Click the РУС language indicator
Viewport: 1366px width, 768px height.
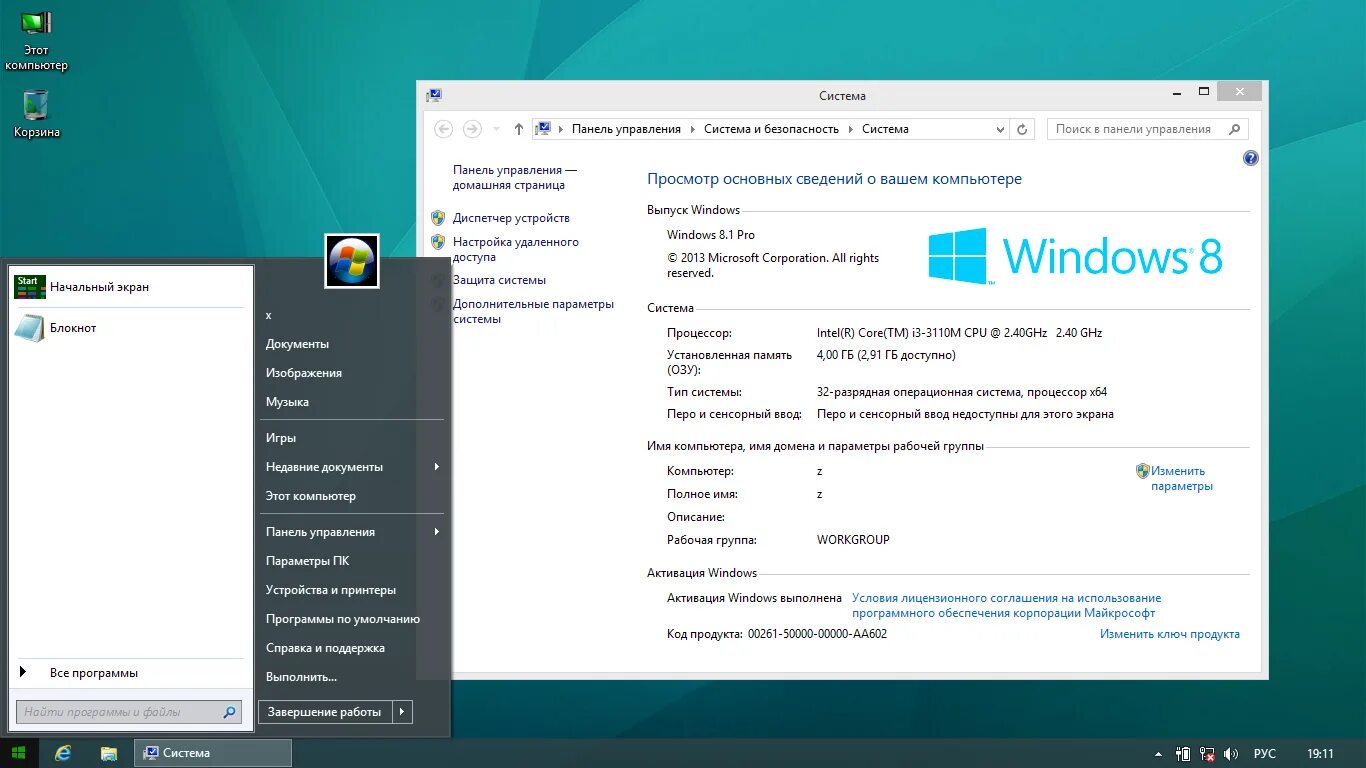click(1265, 754)
